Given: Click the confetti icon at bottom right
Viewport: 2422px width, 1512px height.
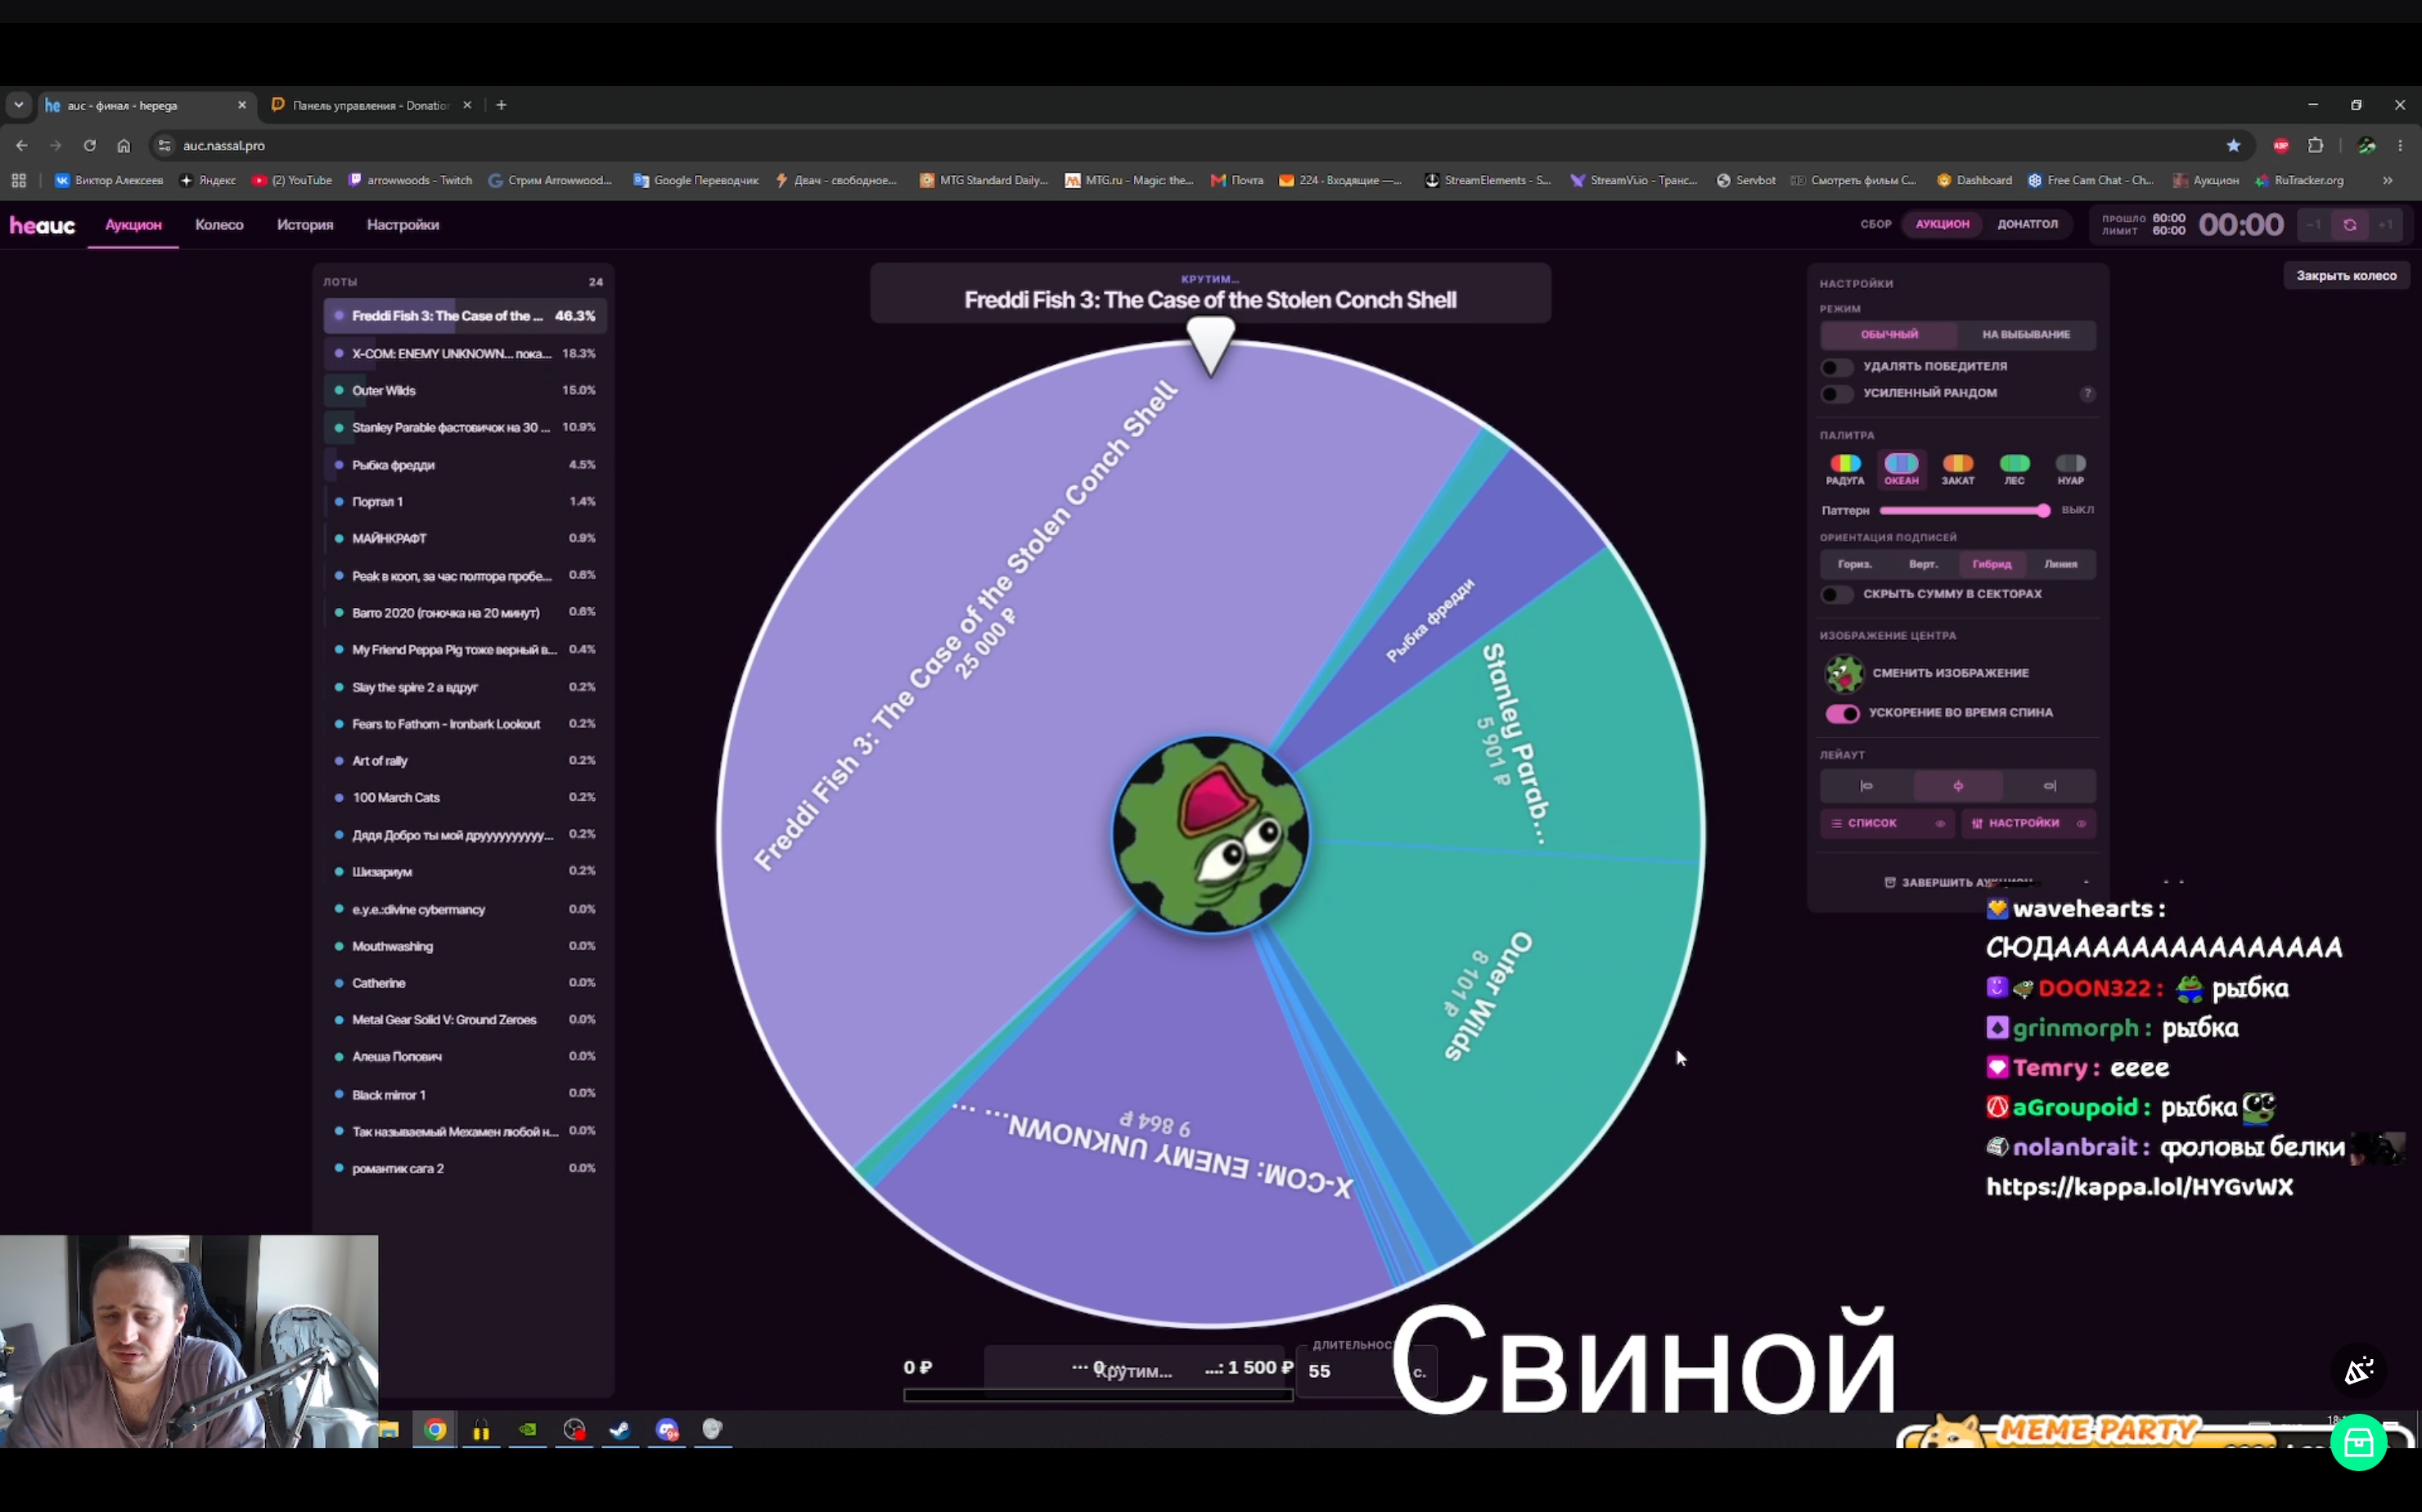Looking at the screenshot, I should click(2359, 1370).
